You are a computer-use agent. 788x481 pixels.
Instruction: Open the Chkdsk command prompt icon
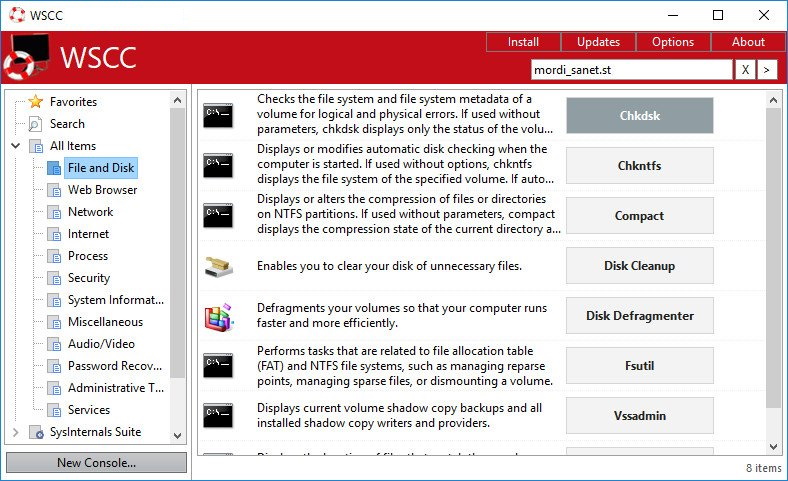[218, 116]
